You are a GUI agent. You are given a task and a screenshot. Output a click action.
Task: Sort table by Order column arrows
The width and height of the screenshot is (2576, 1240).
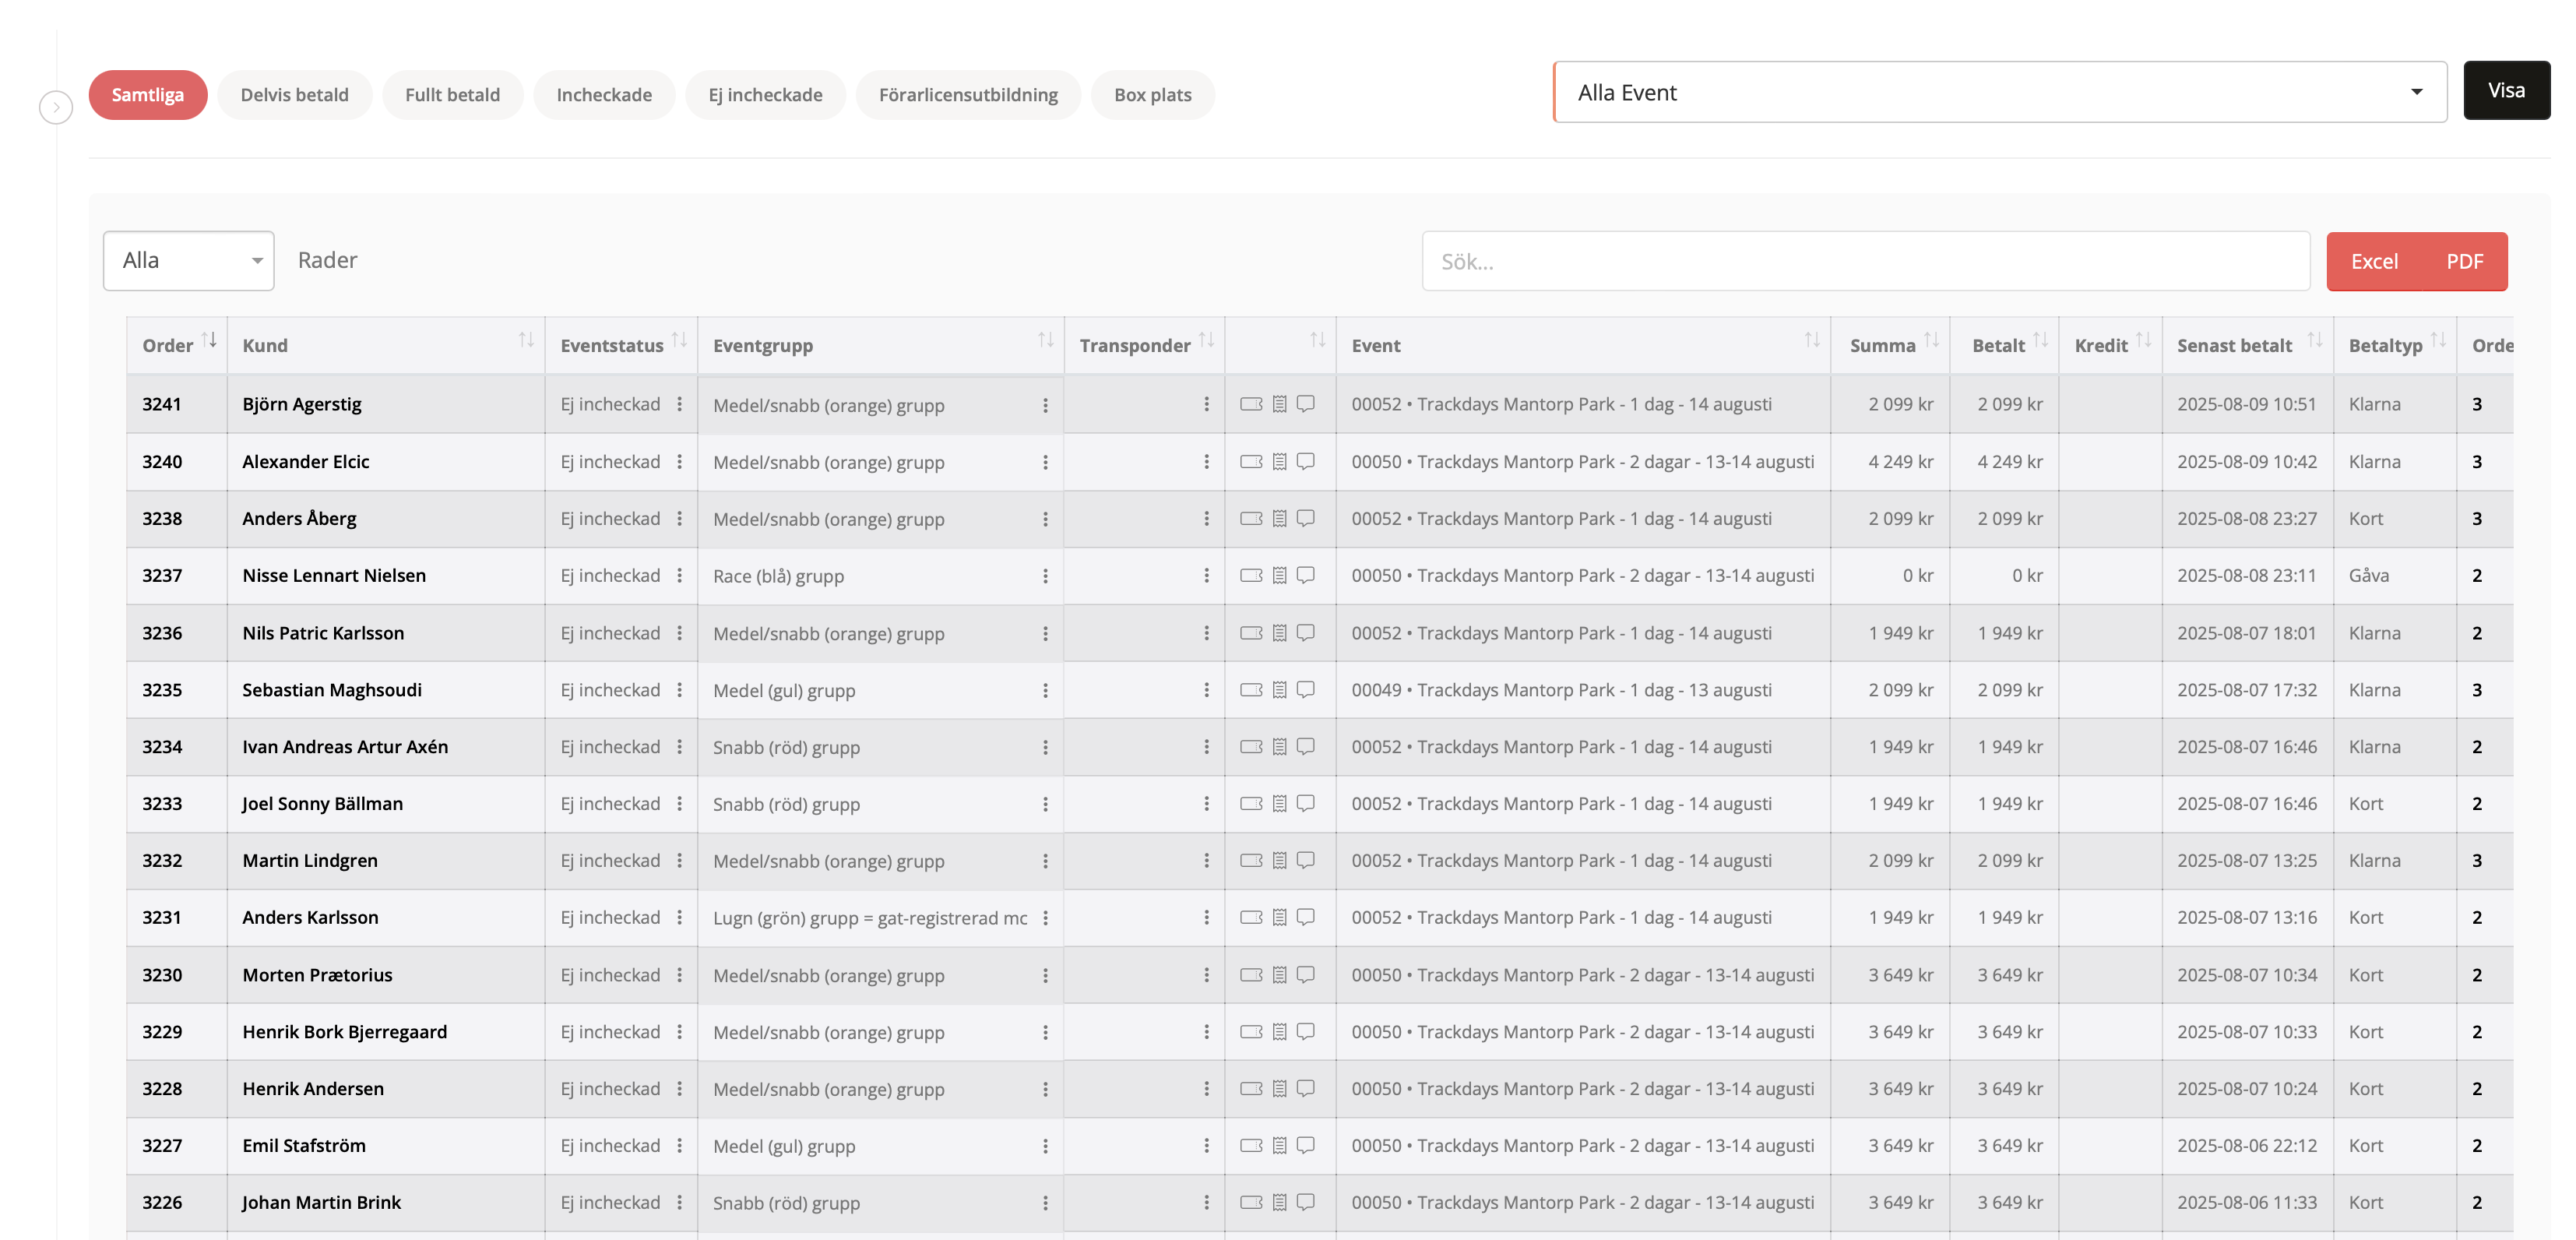click(209, 341)
